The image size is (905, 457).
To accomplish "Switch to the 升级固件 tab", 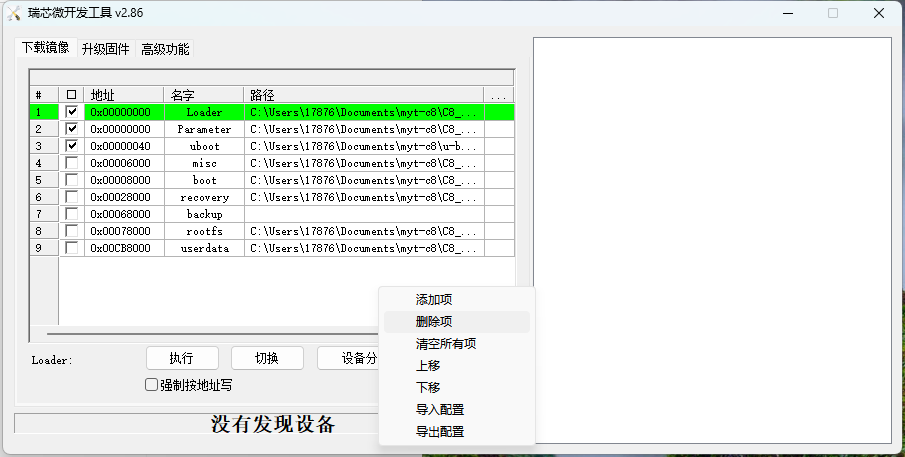I will [105, 49].
